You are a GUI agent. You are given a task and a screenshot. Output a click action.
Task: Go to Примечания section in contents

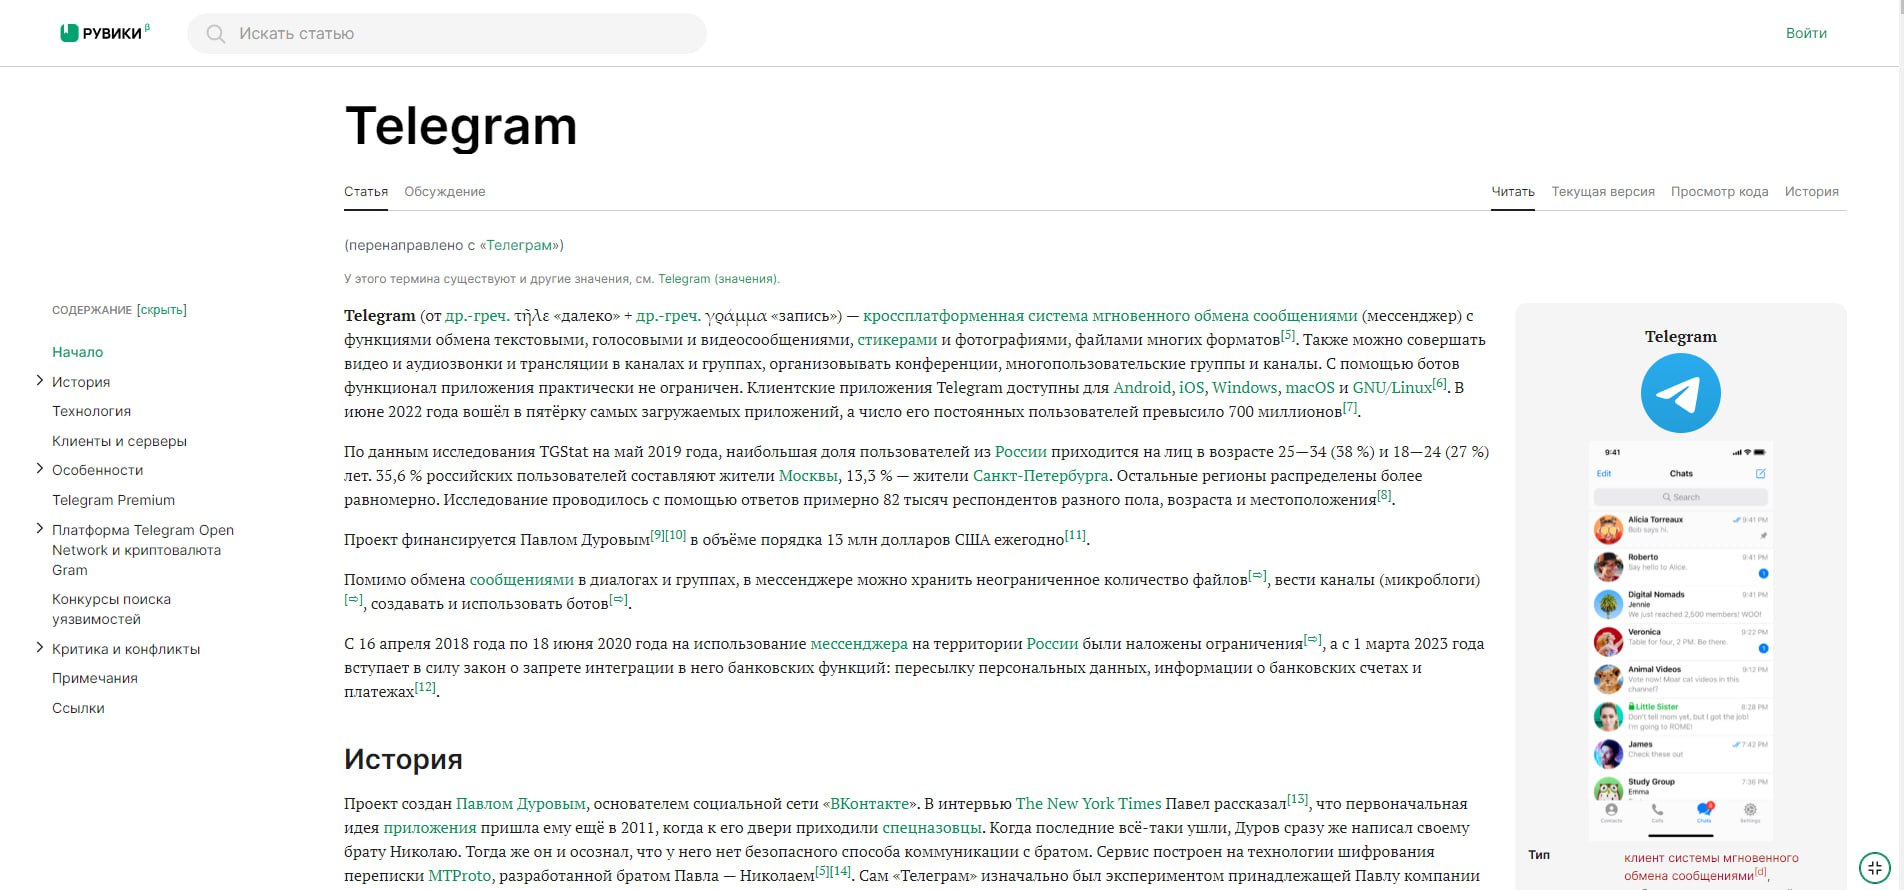click(x=95, y=678)
